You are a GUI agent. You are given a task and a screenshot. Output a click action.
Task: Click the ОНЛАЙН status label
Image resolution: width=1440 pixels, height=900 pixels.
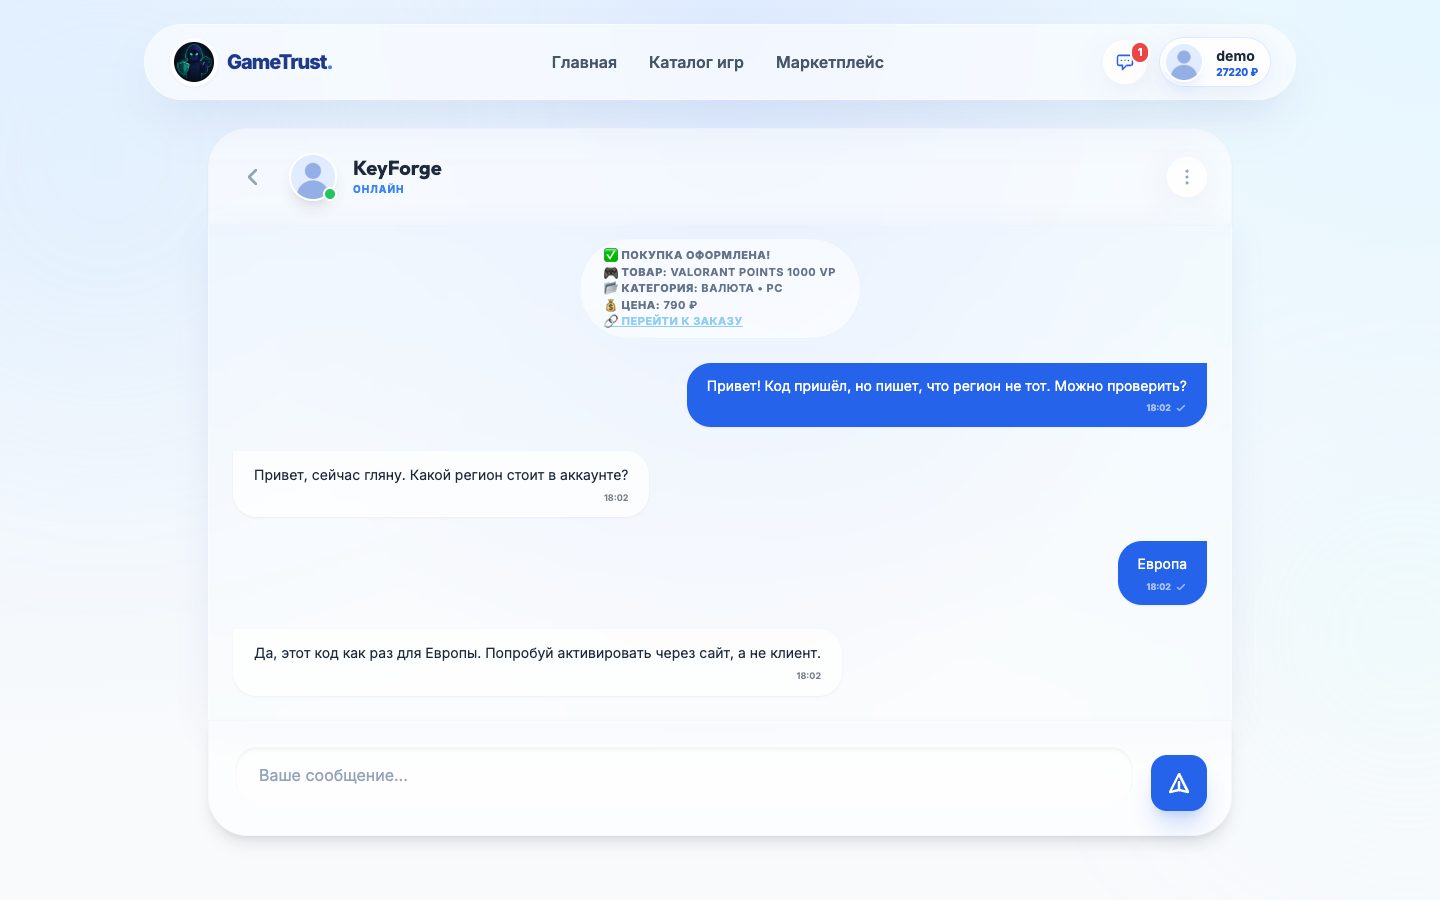click(378, 189)
